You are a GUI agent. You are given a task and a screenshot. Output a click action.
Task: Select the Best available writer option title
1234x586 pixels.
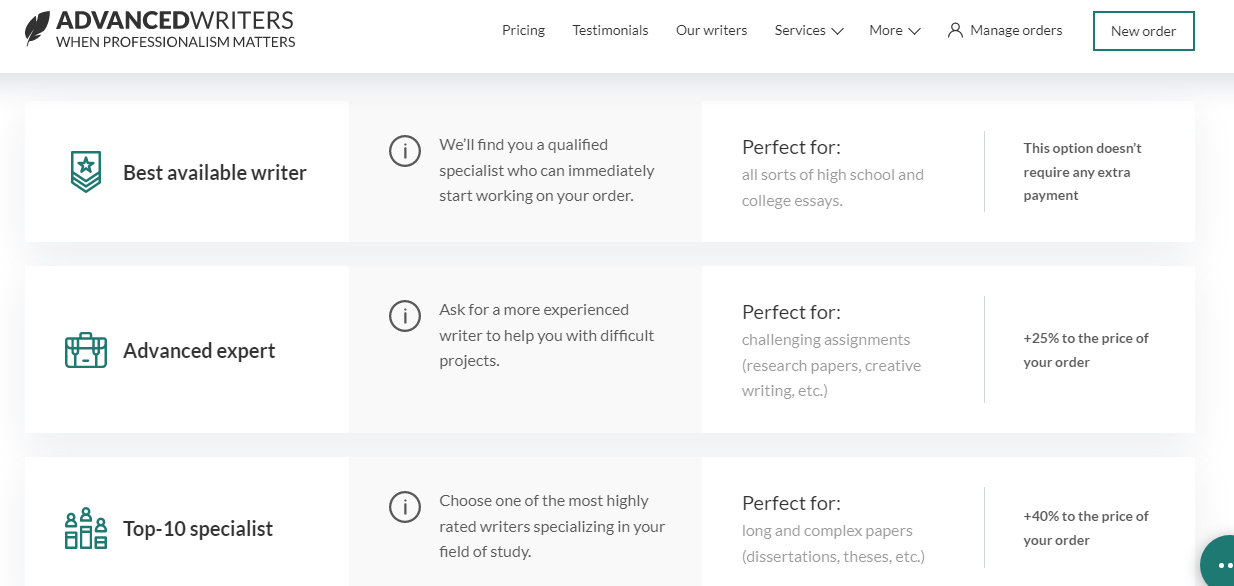click(215, 172)
